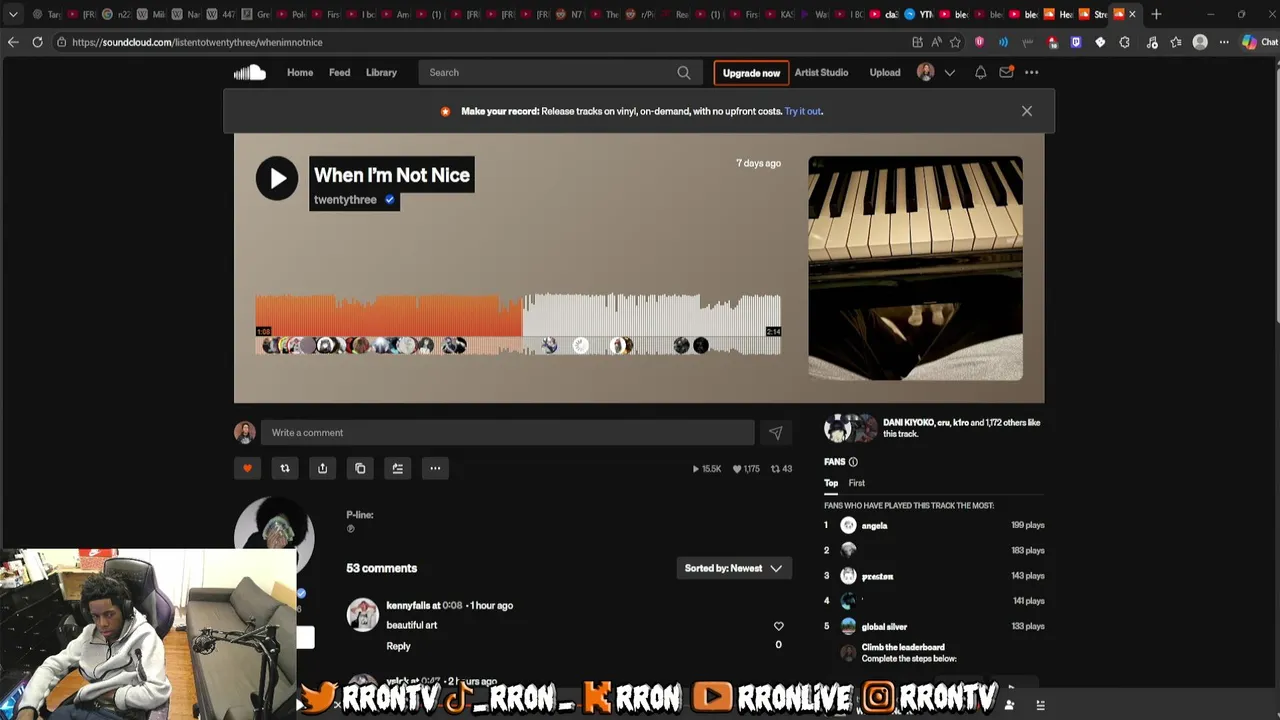Click the SoundCloud logo in header
Viewport: 1280px width, 720px height.
point(250,72)
